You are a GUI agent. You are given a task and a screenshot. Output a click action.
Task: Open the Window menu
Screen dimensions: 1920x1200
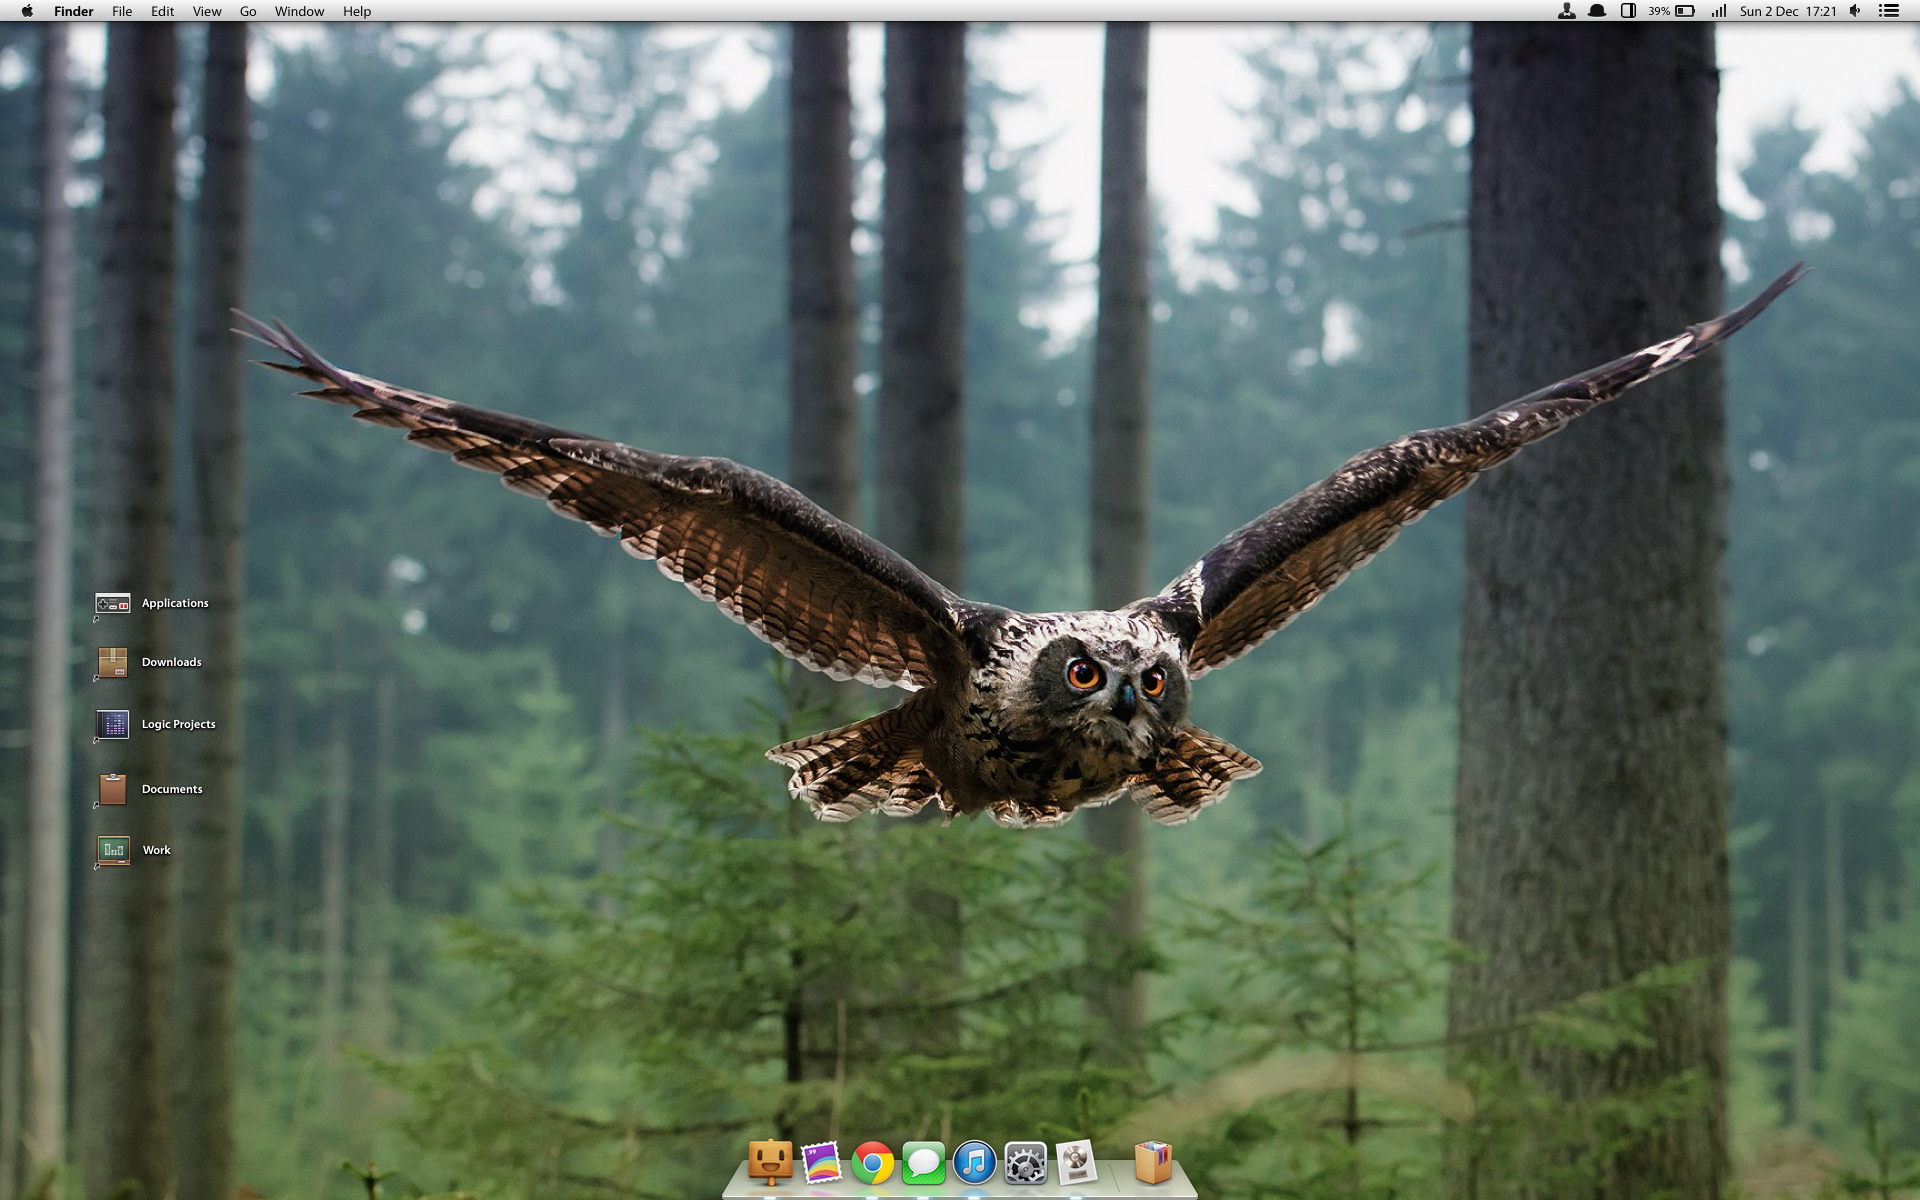(299, 11)
